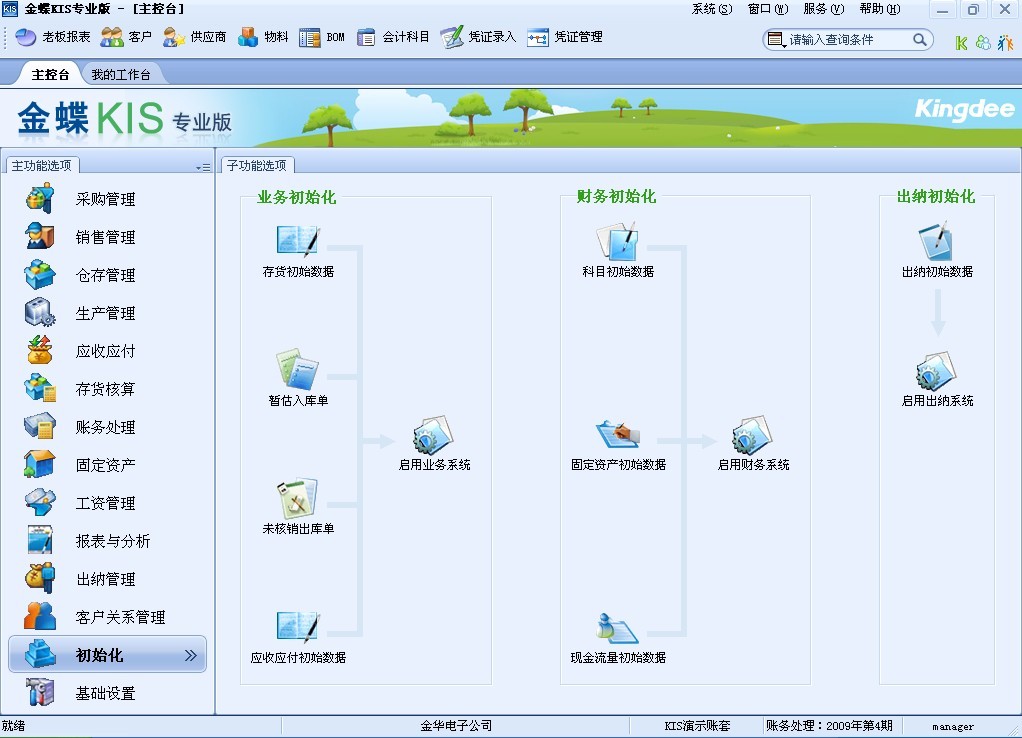This screenshot has width=1022, height=738.
Task: Click KIS演示账套 in the status bar
Action: pyautogui.click(x=697, y=726)
